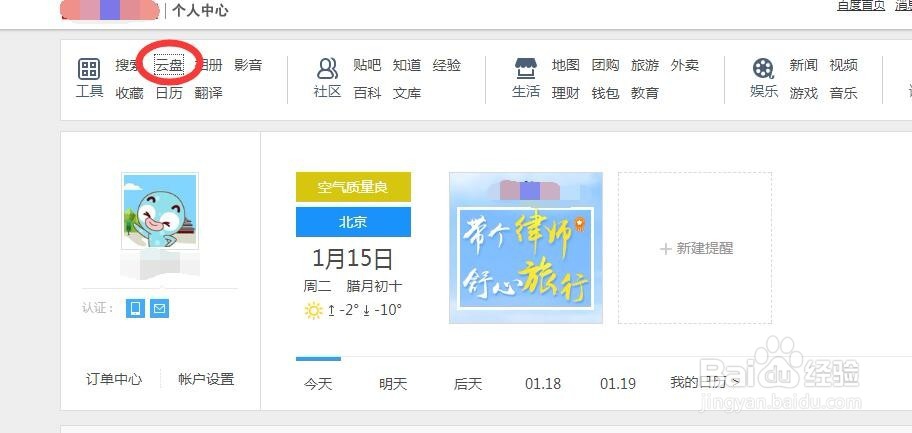Expand 我的日历 with arrow
This screenshot has width=912, height=433.
point(705,382)
